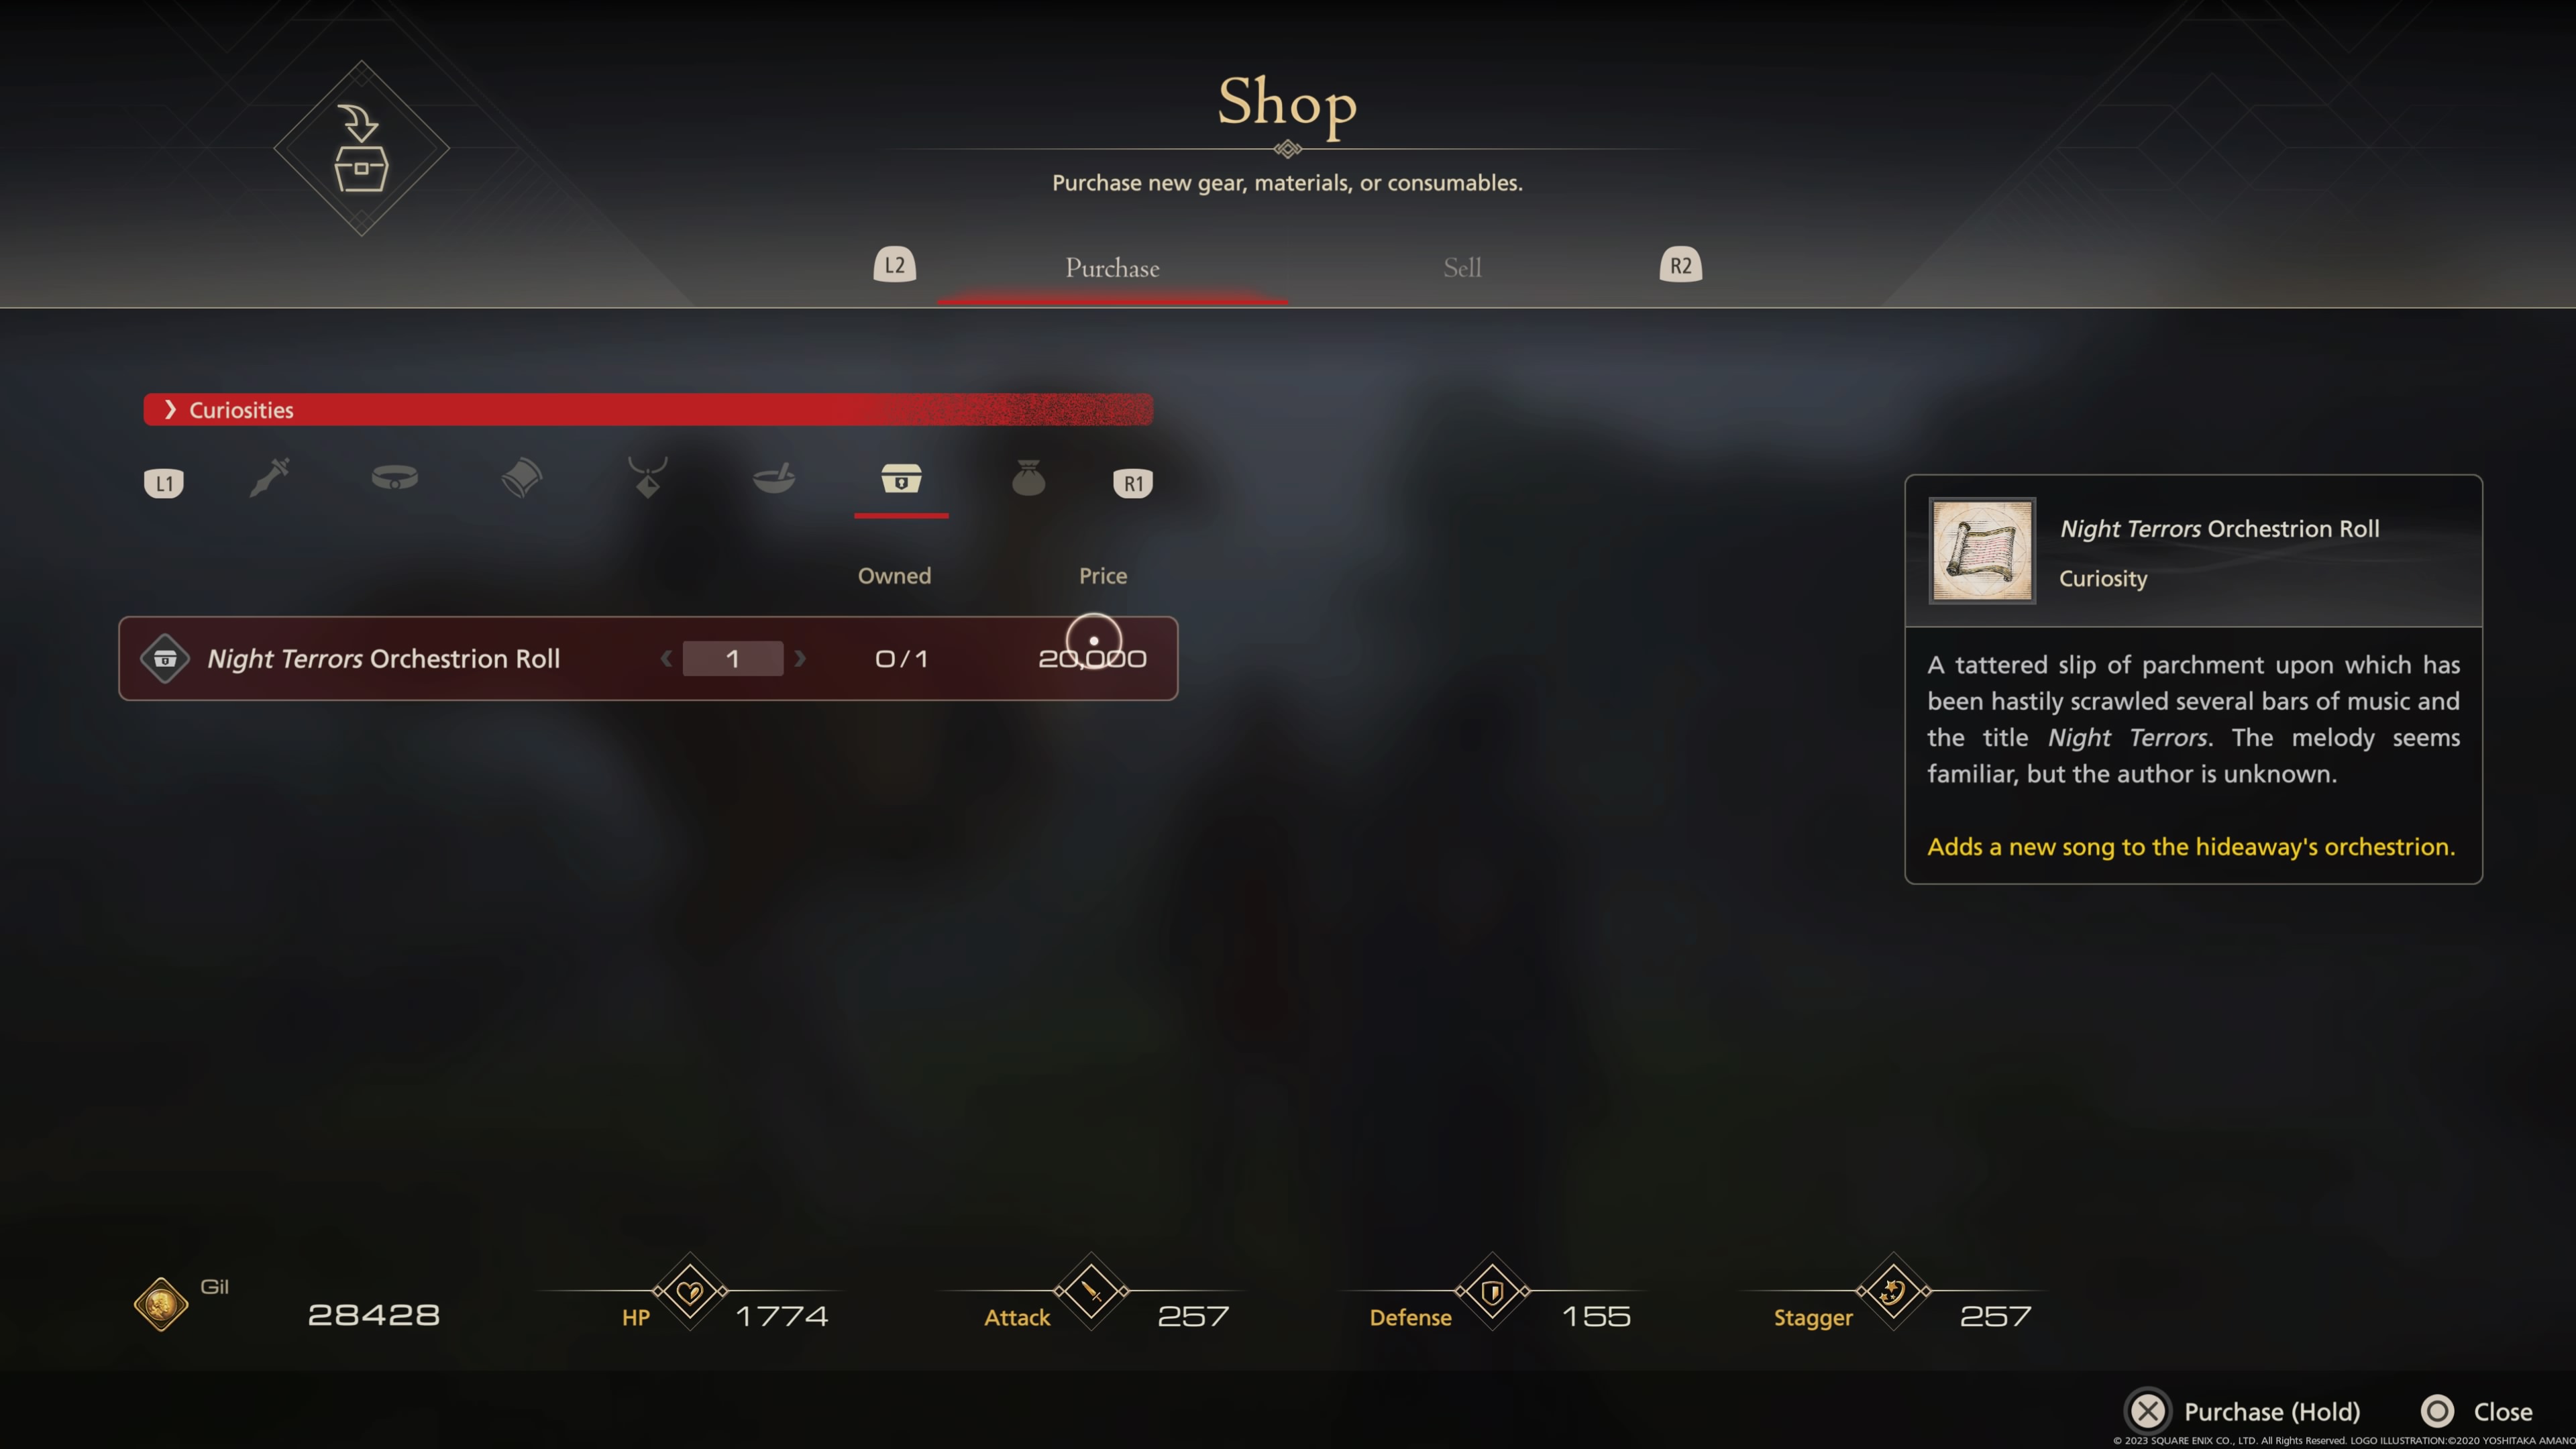The width and height of the screenshot is (2576, 1449).
Task: Click the L1 previous category button
Action: (x=164, y=484)
